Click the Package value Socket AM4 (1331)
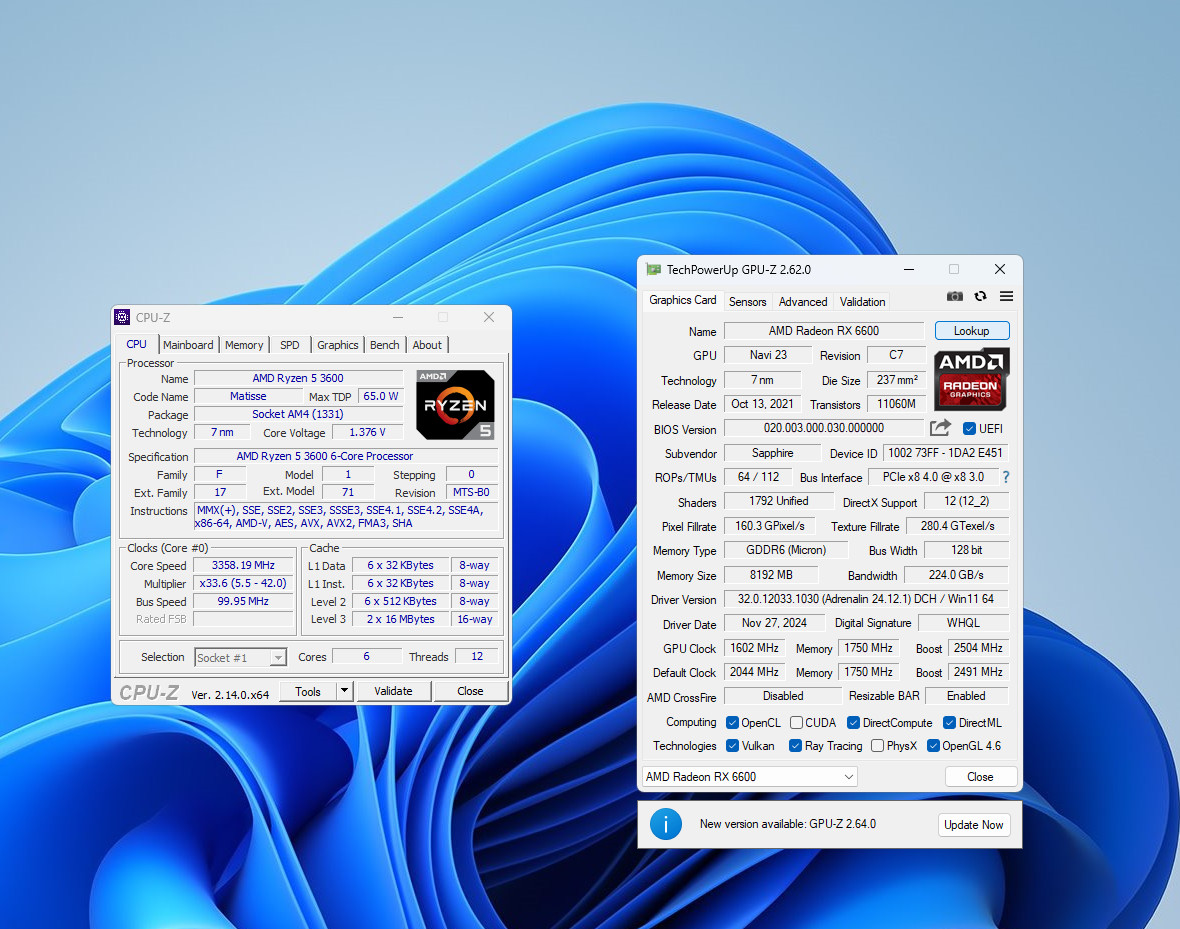Screen dimensions: 1180x929 (x=298, y=415)
